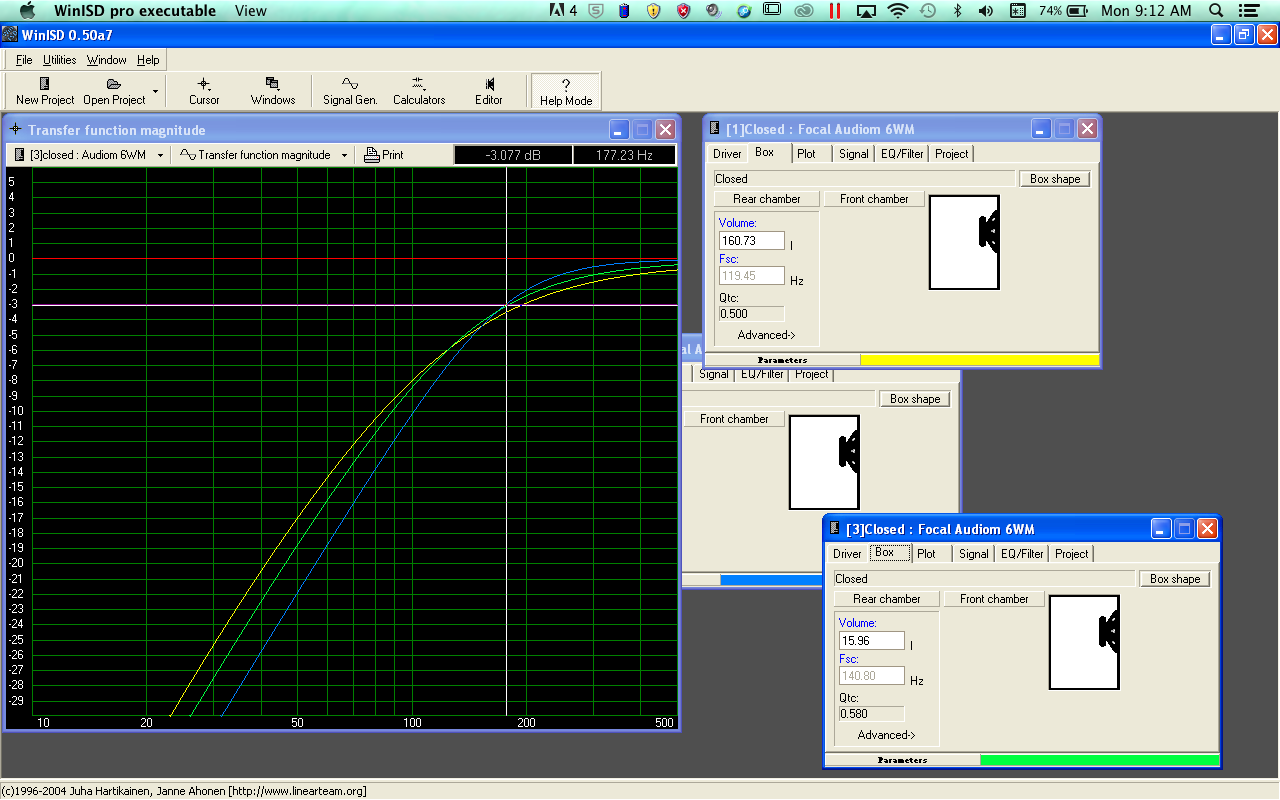Click Box shape button in [3]Closed window
1280x800 pixels.
(x=1175, y=579)
